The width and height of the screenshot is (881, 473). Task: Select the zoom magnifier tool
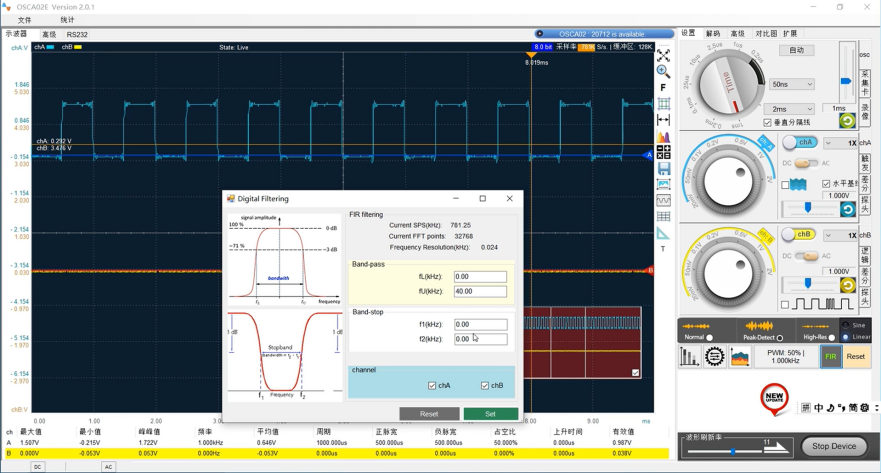pyautogui.click(x=663, y=72)
